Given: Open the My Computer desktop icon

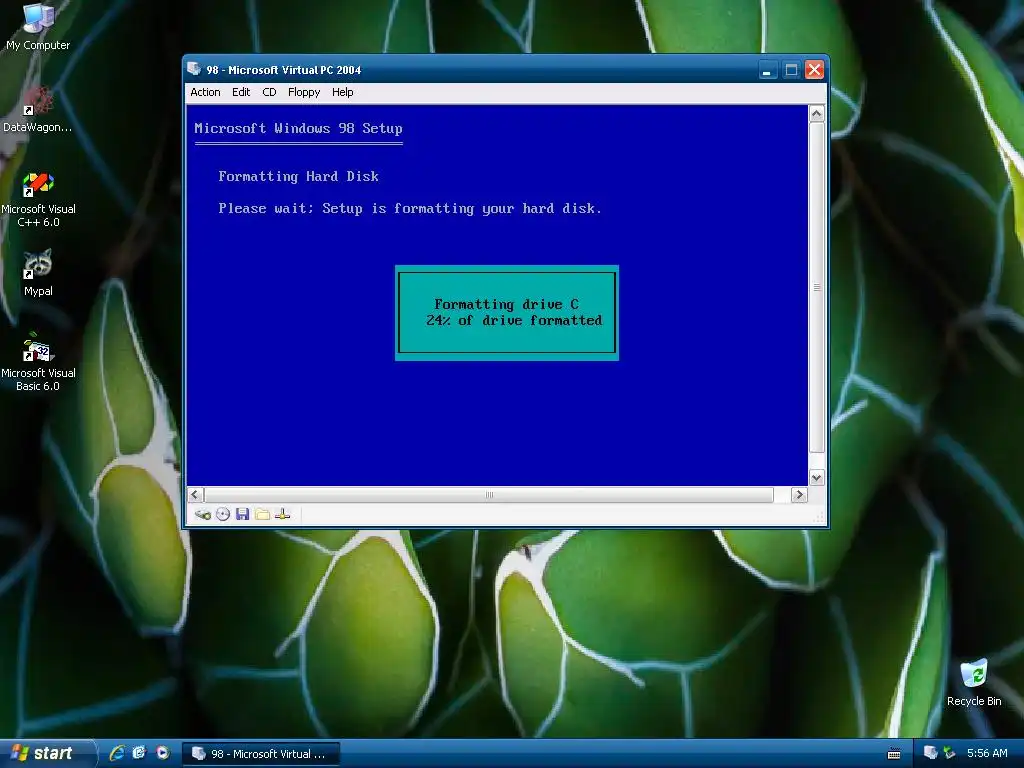Looking at the screenshot, I should click(x=38, y=27).
